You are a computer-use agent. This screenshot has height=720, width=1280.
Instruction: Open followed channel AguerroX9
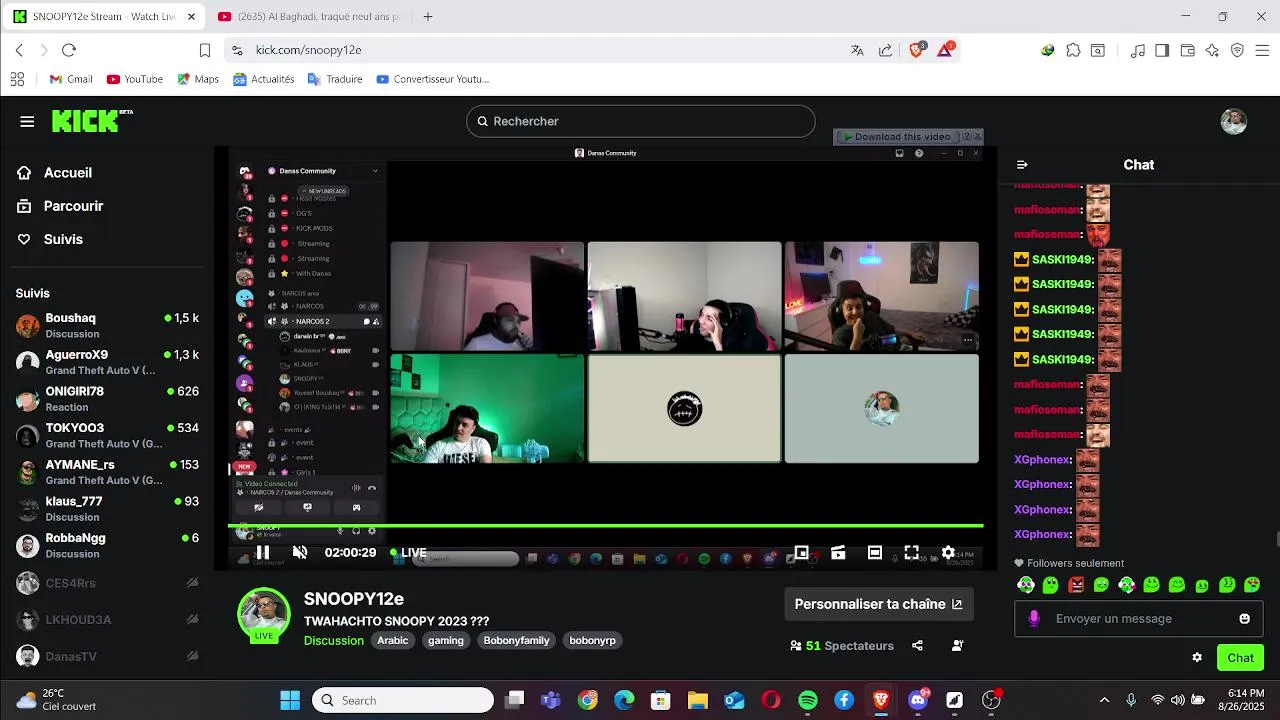pyautogui.click(x=107, y=362)
